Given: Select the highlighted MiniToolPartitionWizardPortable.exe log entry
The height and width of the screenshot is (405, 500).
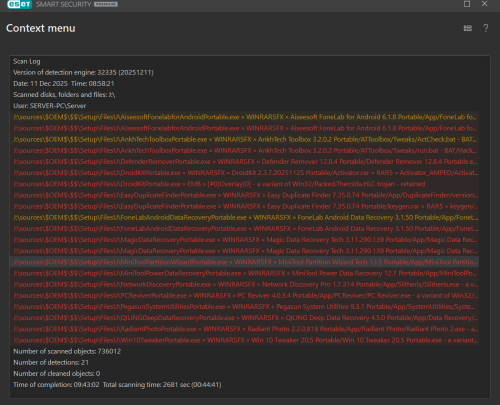Looking at the screenshot, I should (246, 262).
